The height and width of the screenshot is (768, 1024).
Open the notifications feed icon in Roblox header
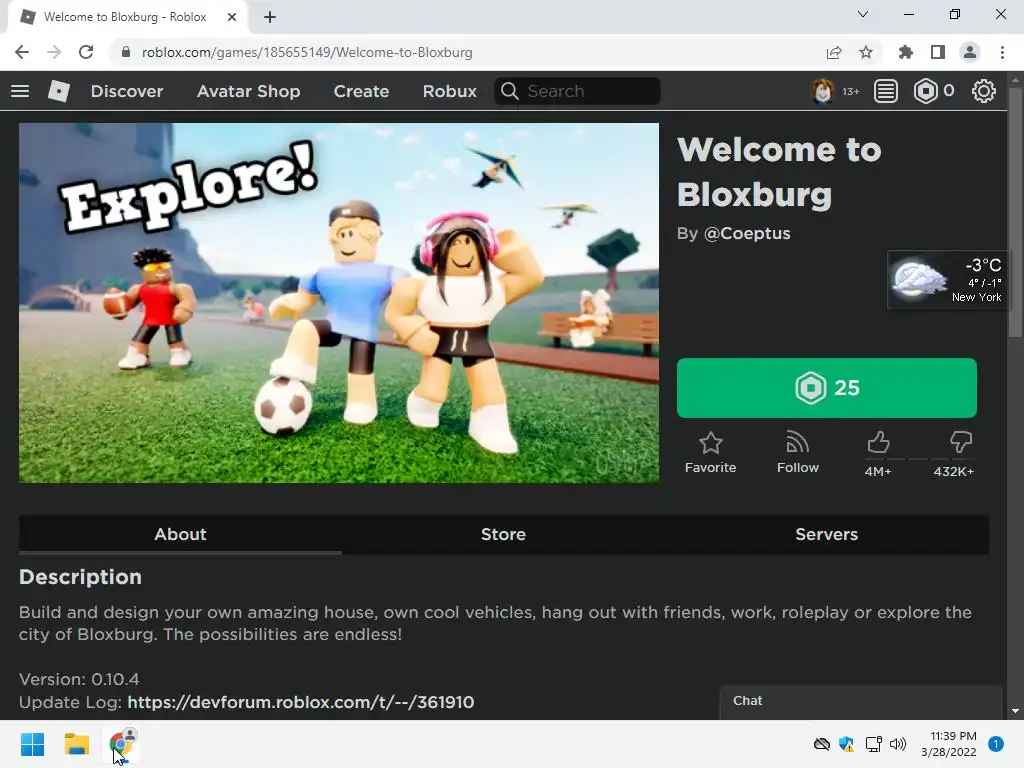pyautogui.click(x=886, y=91)
